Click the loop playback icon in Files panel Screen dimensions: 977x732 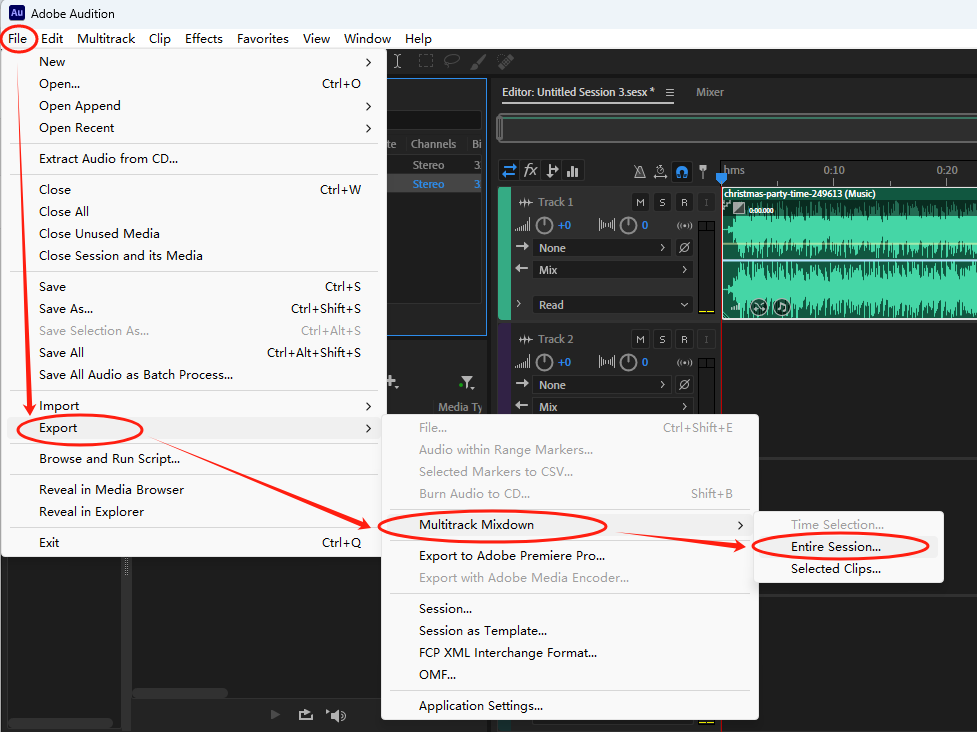(x=305, y=715)
